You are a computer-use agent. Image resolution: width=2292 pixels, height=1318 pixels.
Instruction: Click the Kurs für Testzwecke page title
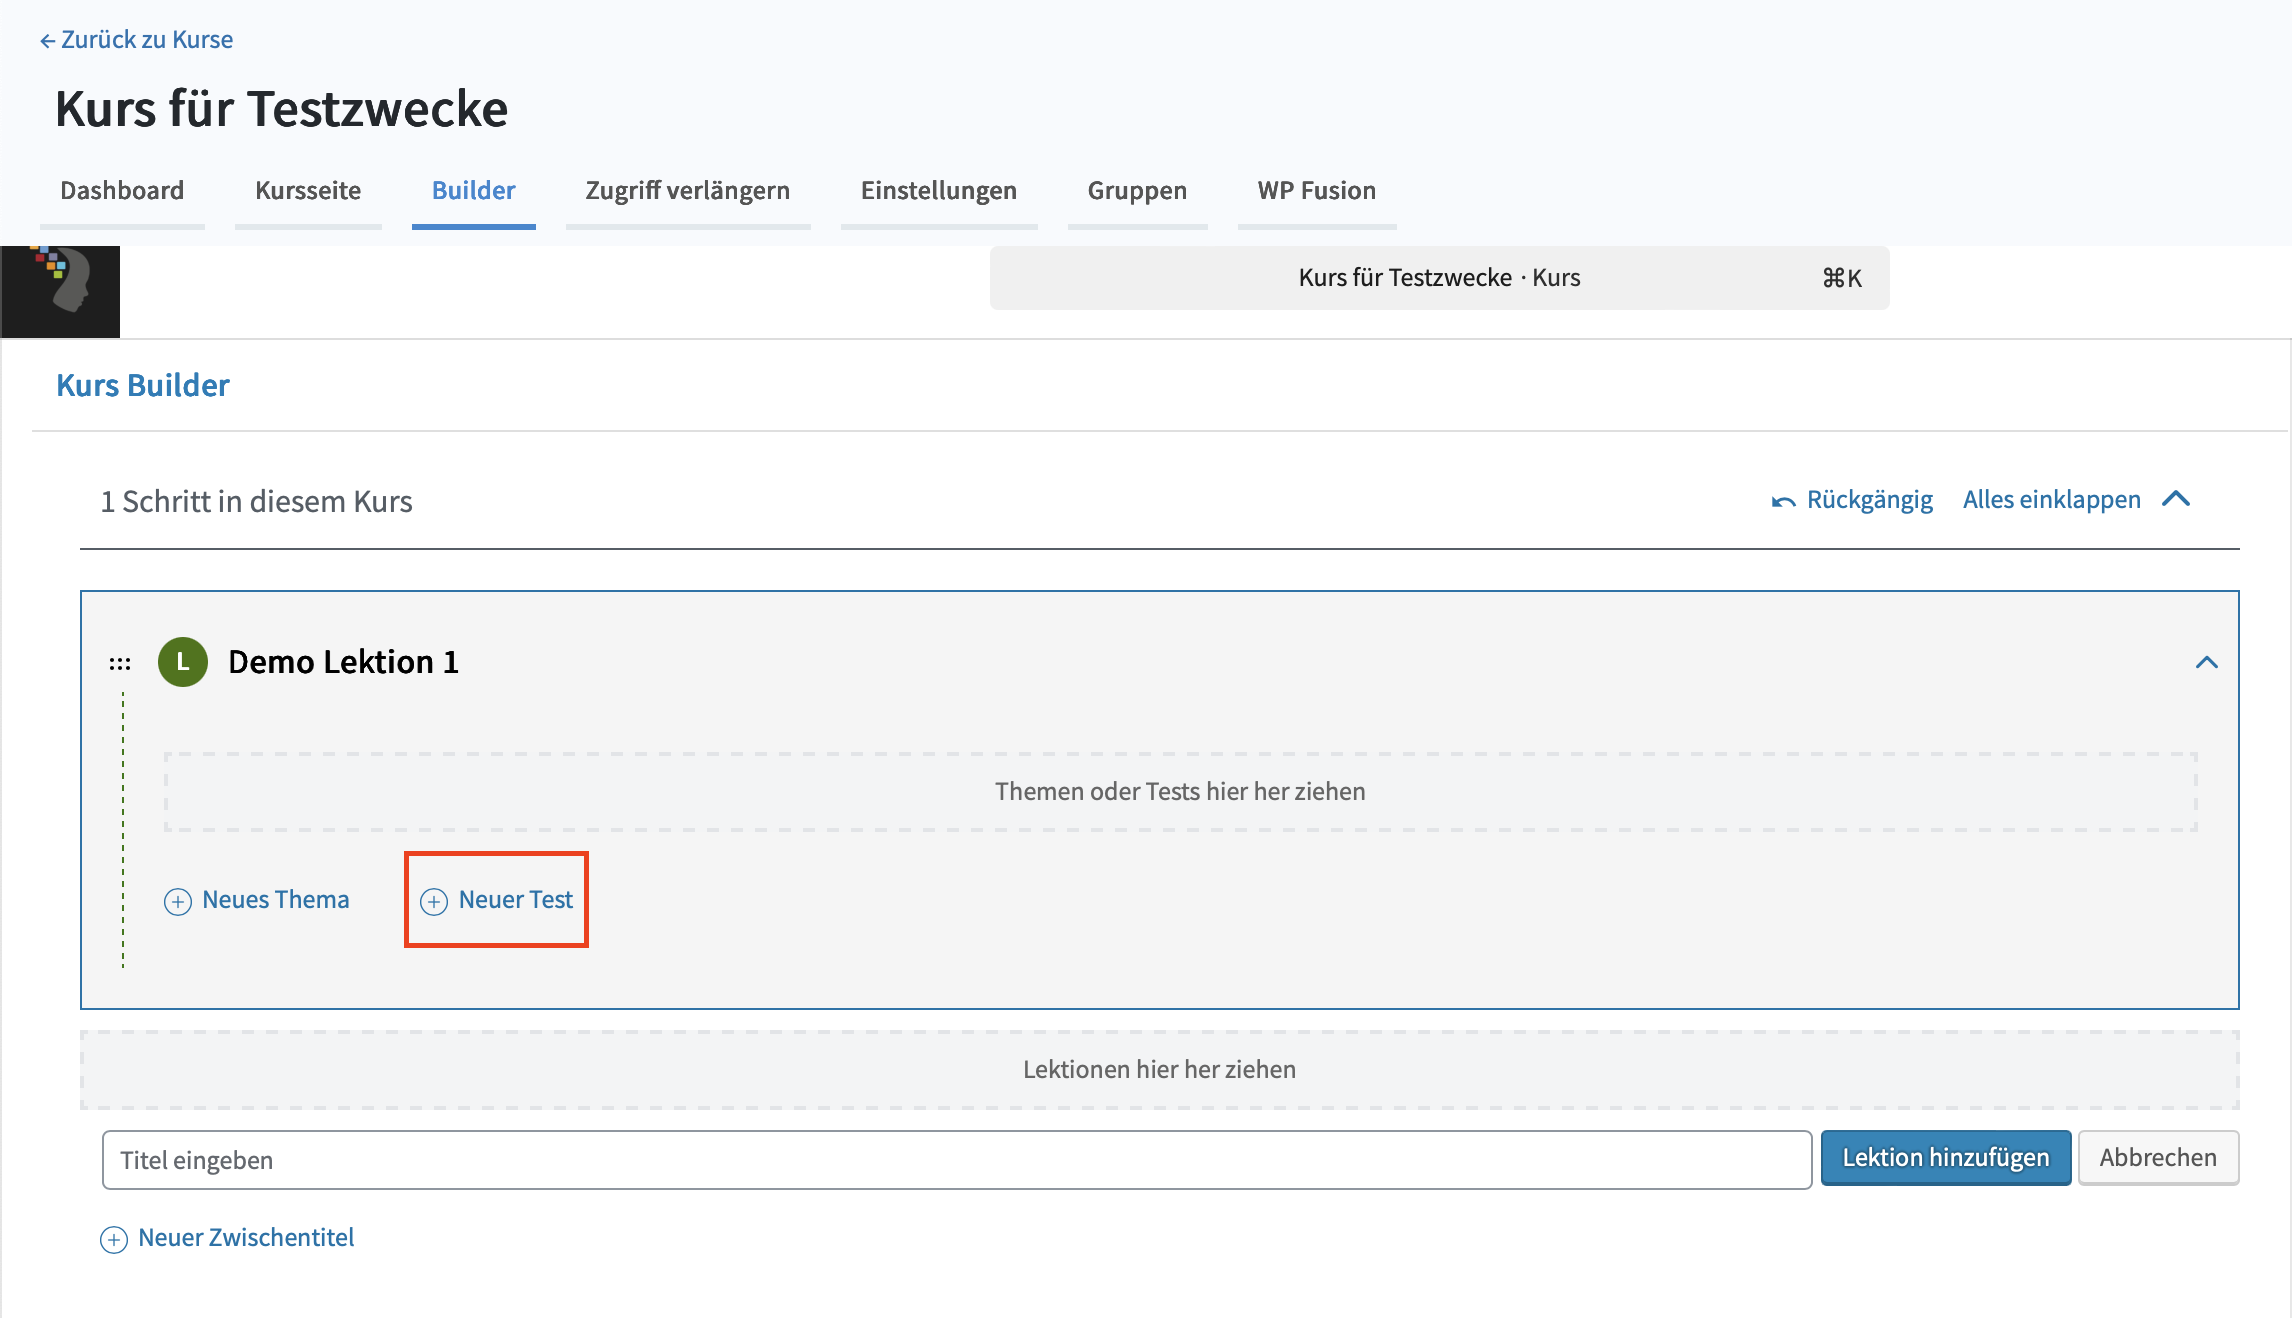281,108
